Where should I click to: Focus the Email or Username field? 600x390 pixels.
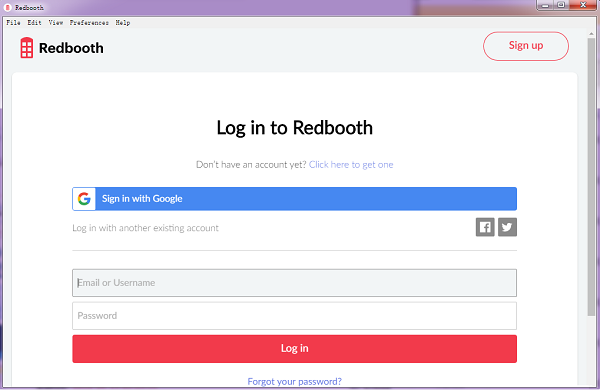tap(294, 283)
